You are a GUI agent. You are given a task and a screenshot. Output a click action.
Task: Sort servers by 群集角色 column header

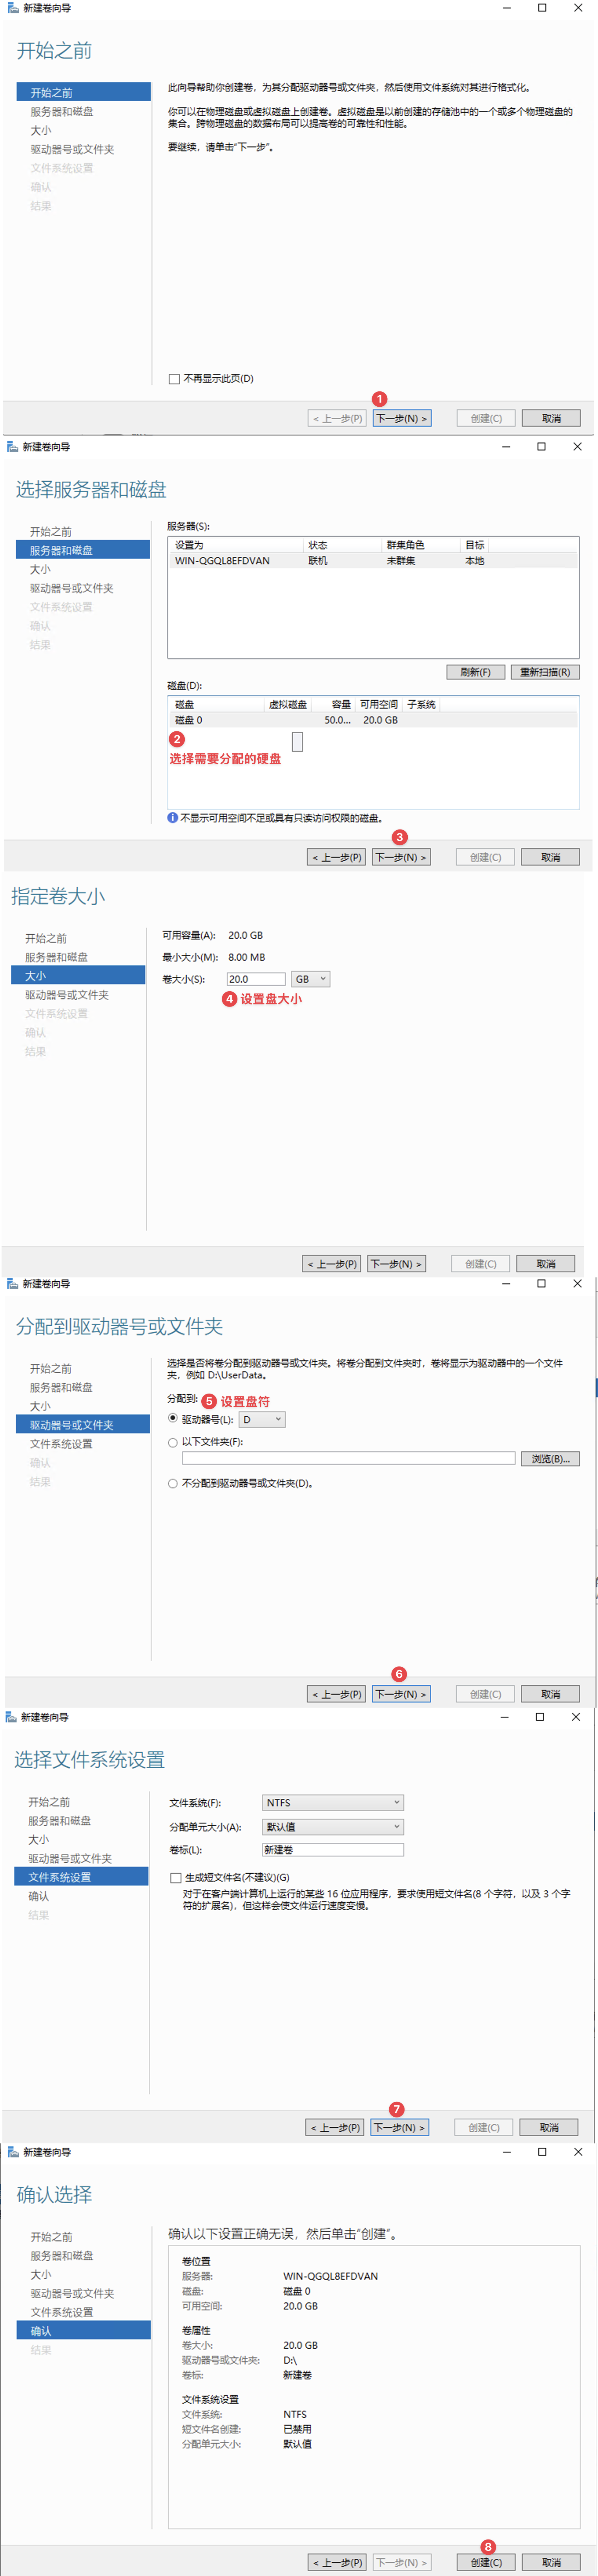pyautogui.click(x=421, y=545)
